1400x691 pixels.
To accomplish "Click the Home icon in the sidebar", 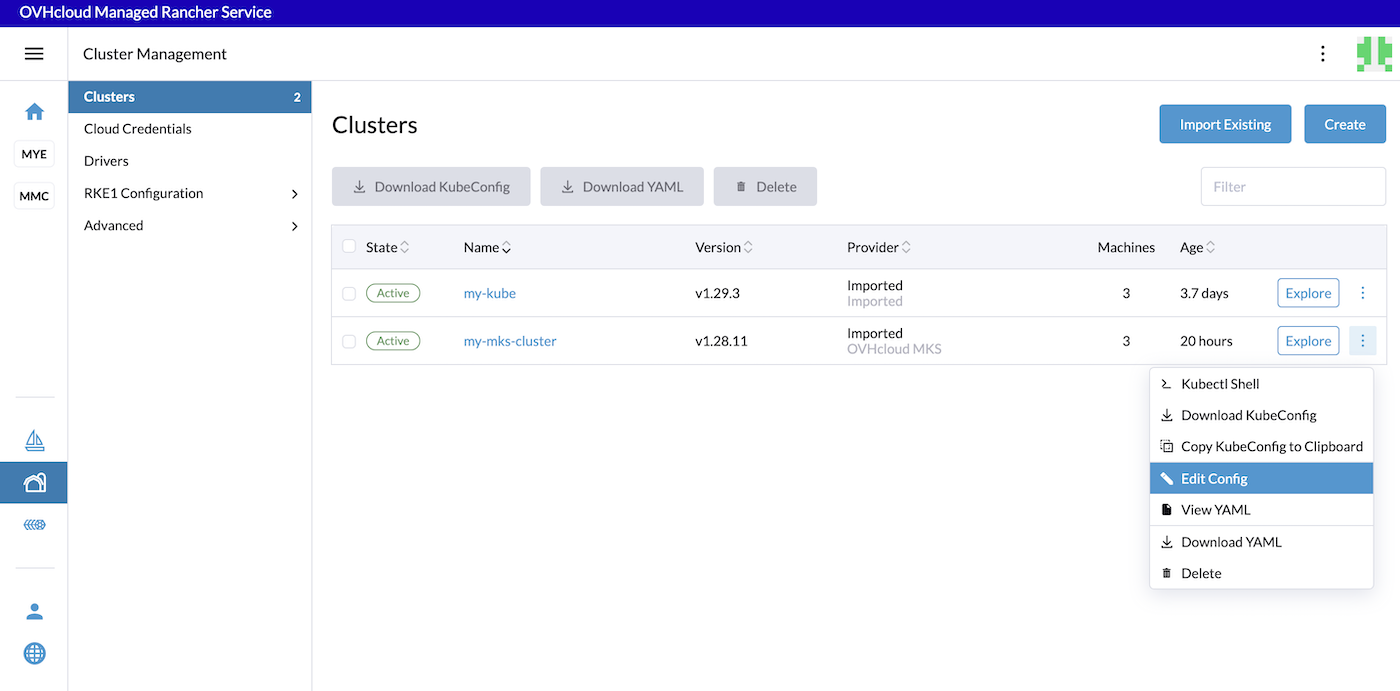I will click(34, 112).
